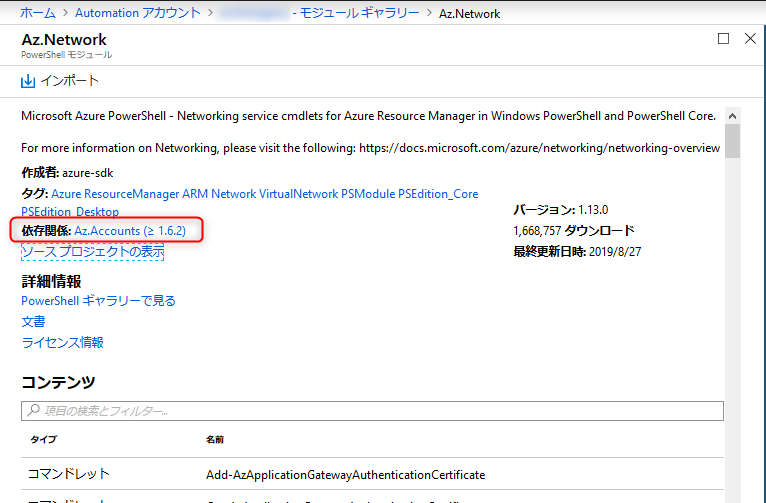Open the Network tag link
The image size is (766, 503).
coord(234,194)
